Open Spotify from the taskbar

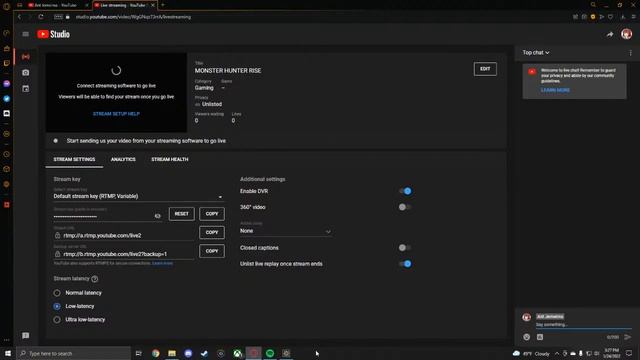click(270, 353)
